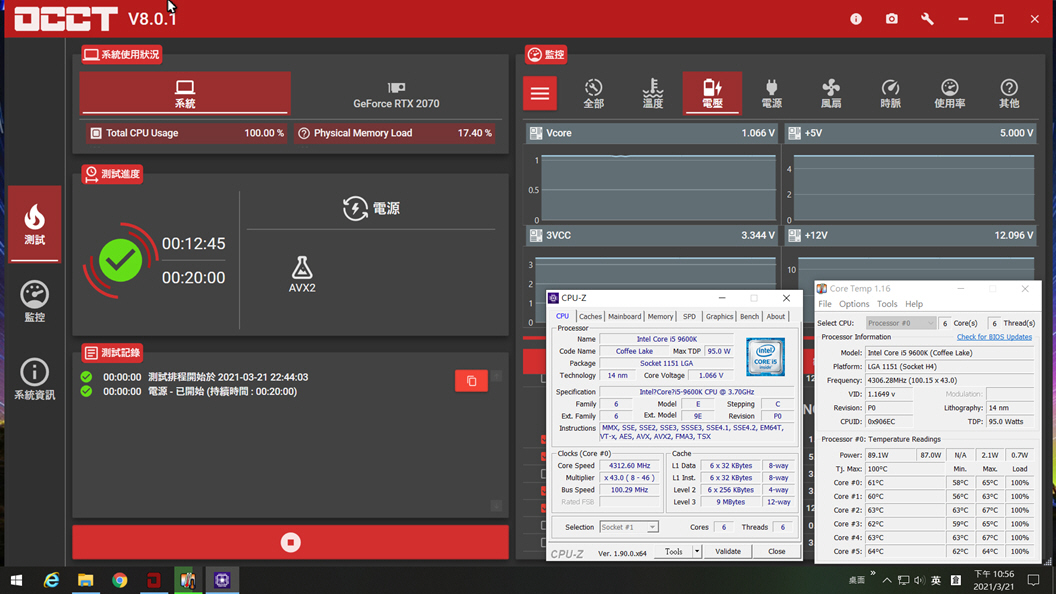The image size is (1056, 594).
Task: Expand the Socket #1 selection dropdown in CPU-Z
Action: point(652,527)
